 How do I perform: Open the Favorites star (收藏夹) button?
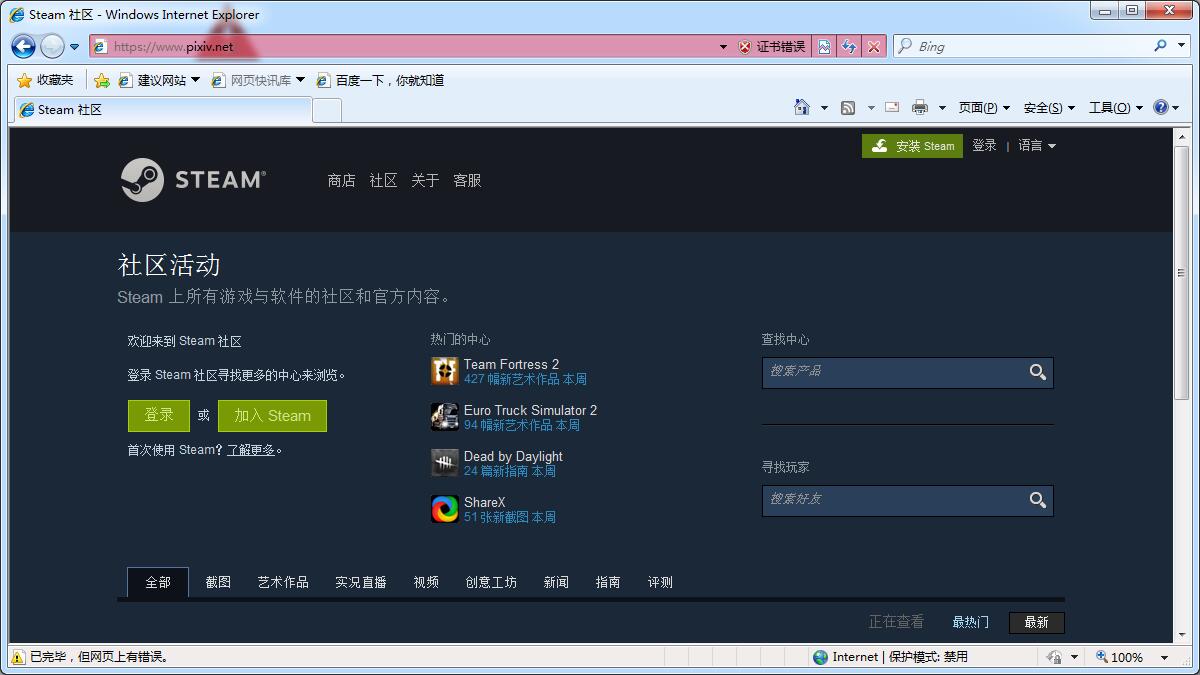tap(45, 80)
